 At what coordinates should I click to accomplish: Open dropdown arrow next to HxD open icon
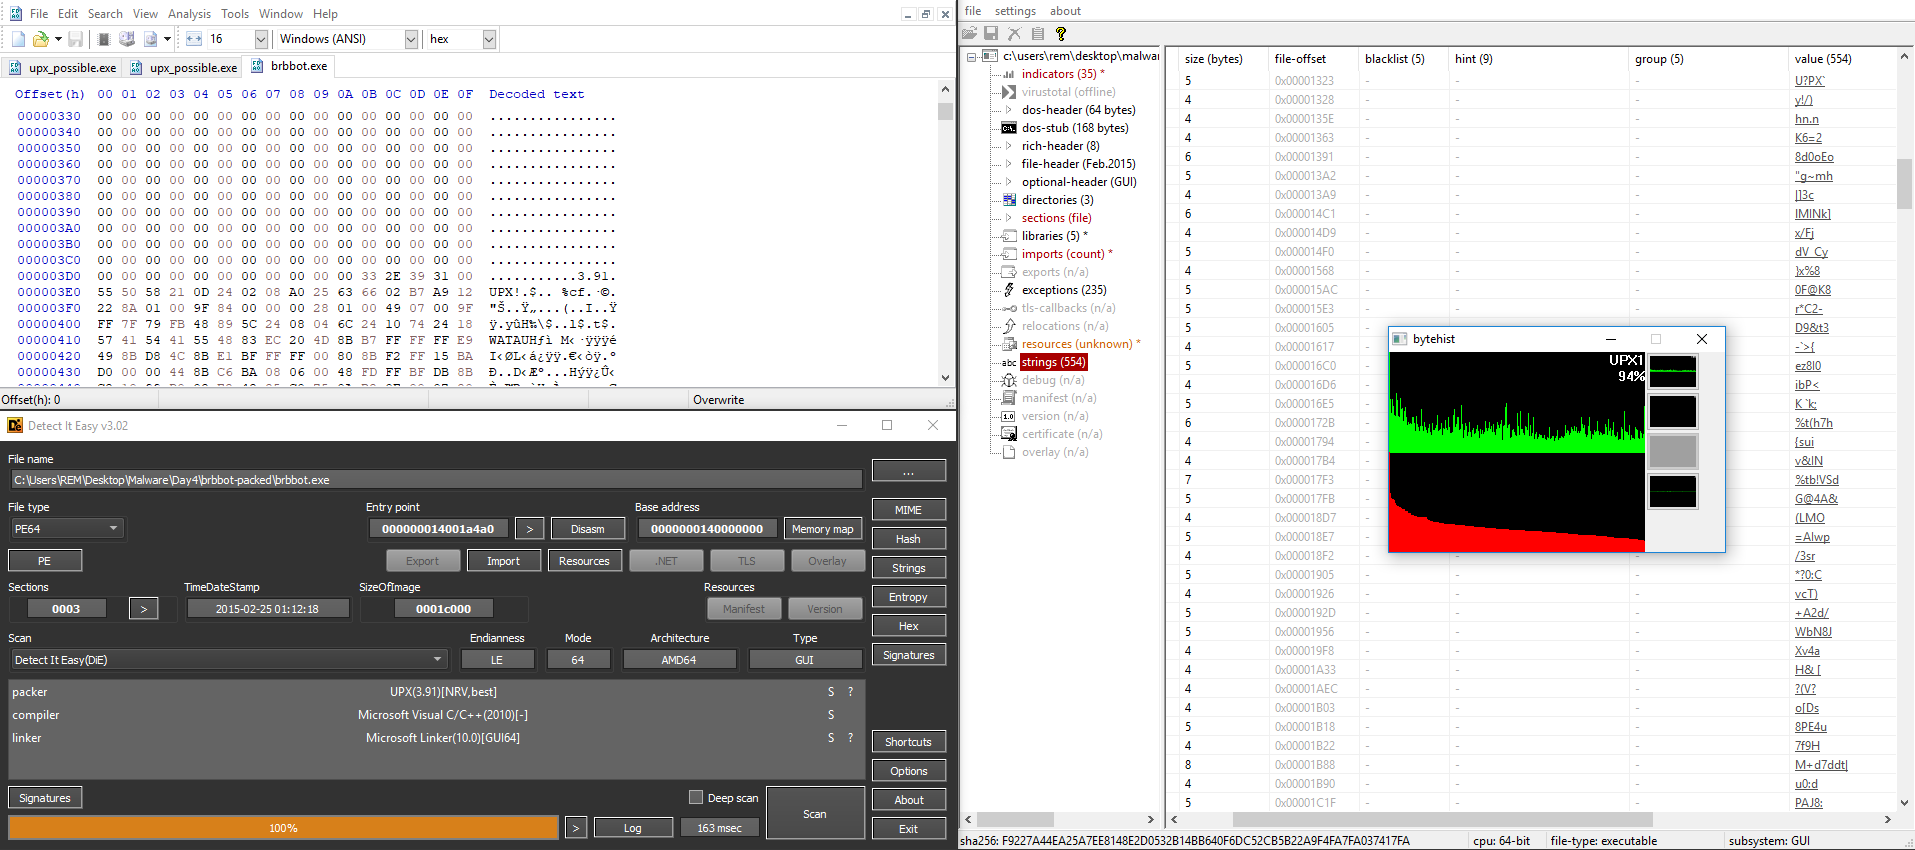(58, 39)
